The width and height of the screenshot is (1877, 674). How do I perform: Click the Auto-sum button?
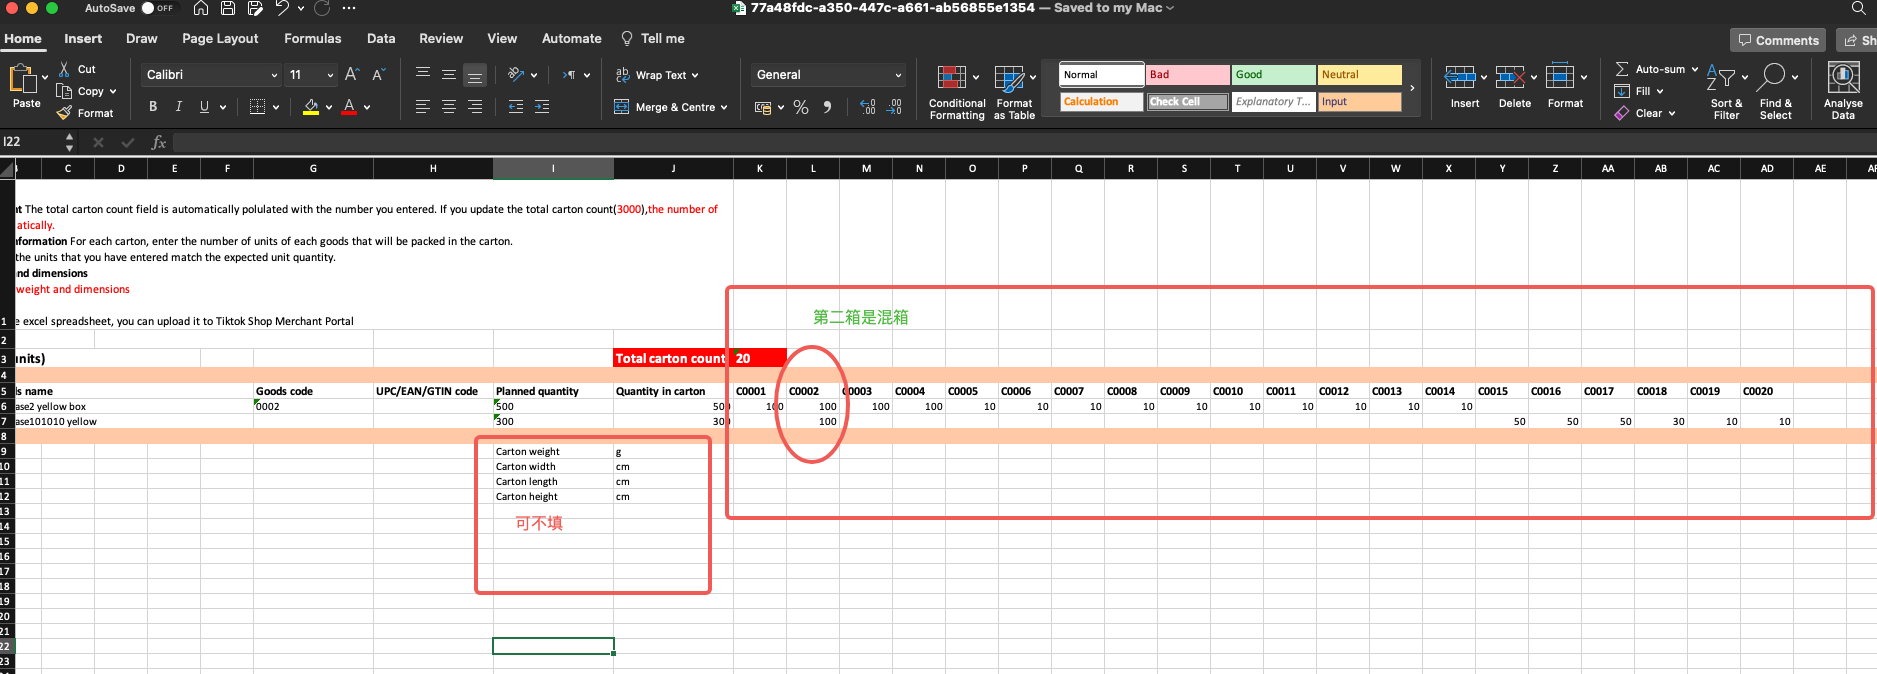[x=1650, y=69]
